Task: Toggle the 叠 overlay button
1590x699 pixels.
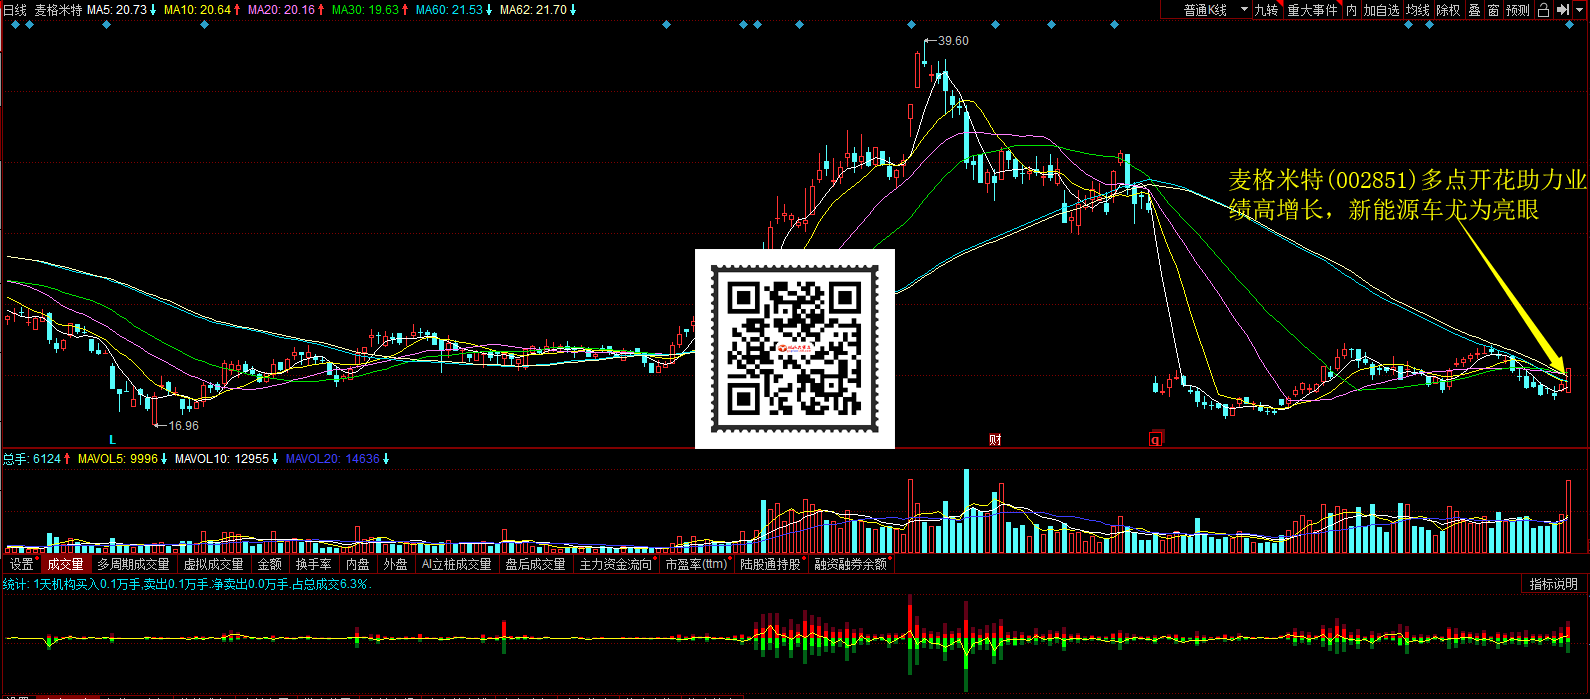Action: (1474, 10)
